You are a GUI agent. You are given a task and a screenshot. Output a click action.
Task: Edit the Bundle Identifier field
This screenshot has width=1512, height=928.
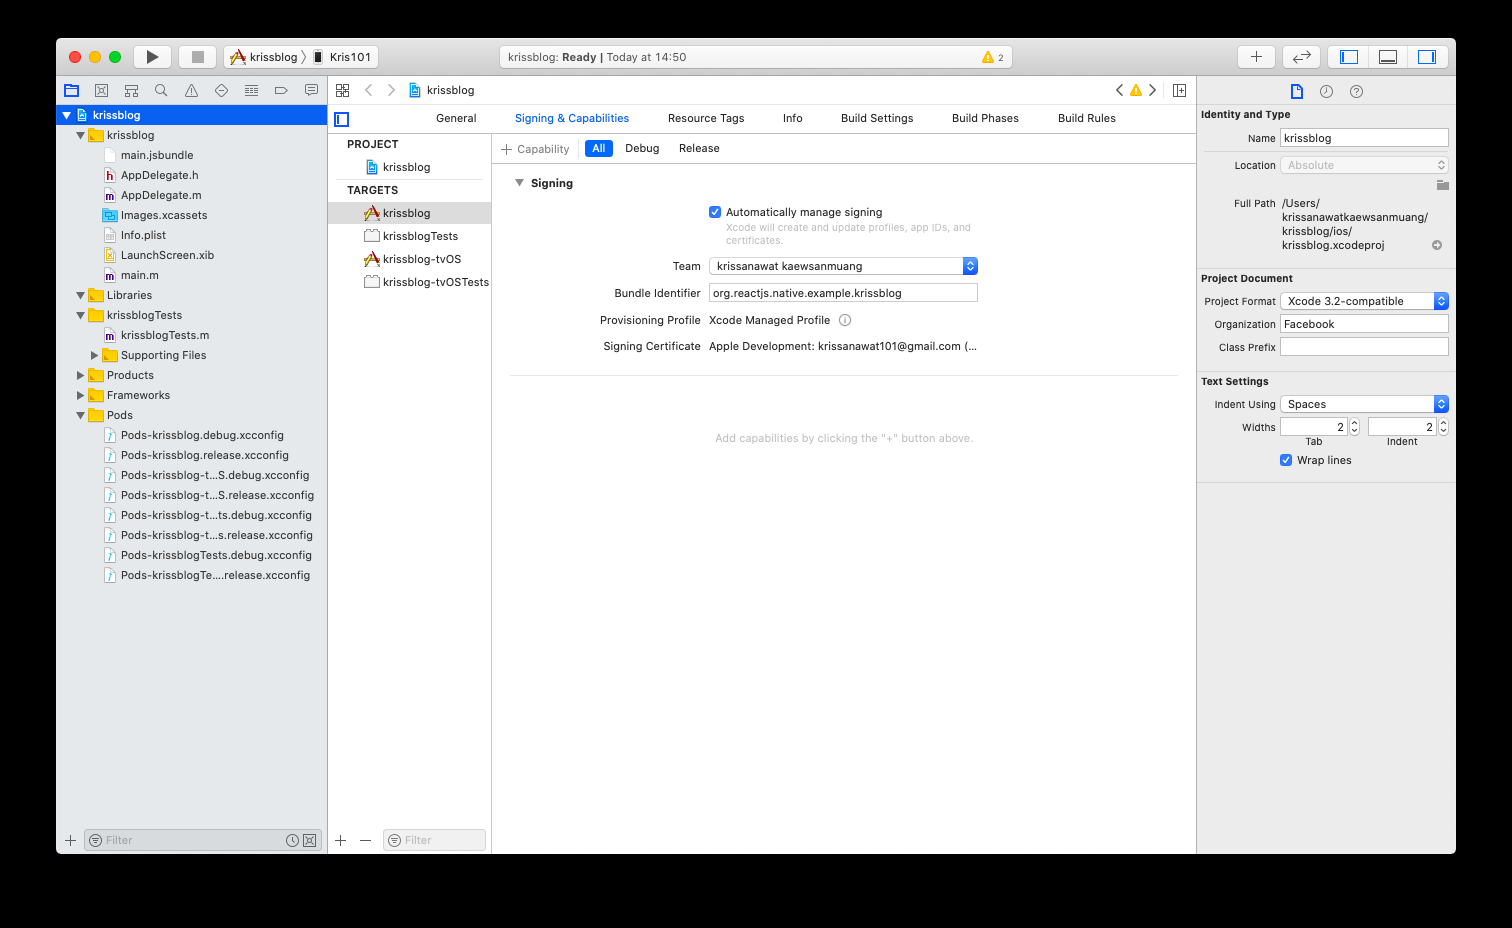pos(843,293)
